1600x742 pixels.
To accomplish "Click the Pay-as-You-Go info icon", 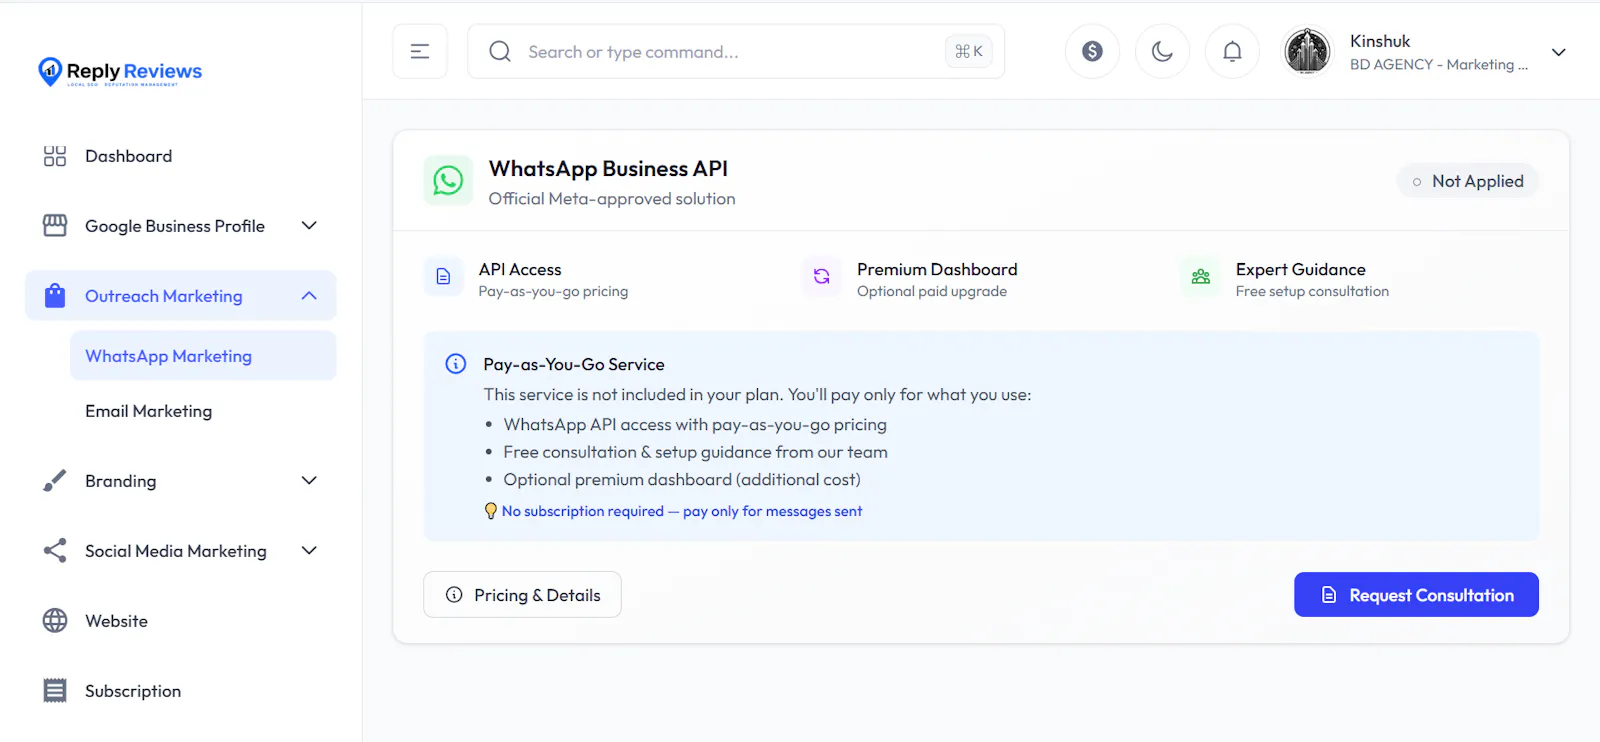I will point(455,364).
